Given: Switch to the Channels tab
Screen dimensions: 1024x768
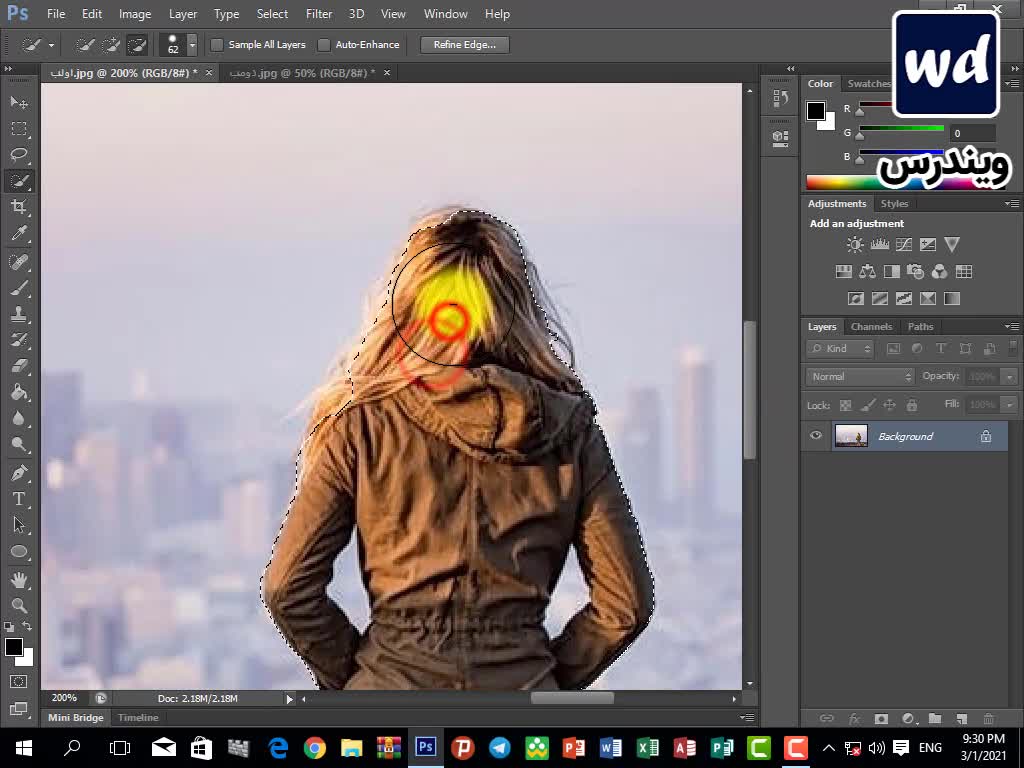Looking at the screenshot, I should (871, 327).
